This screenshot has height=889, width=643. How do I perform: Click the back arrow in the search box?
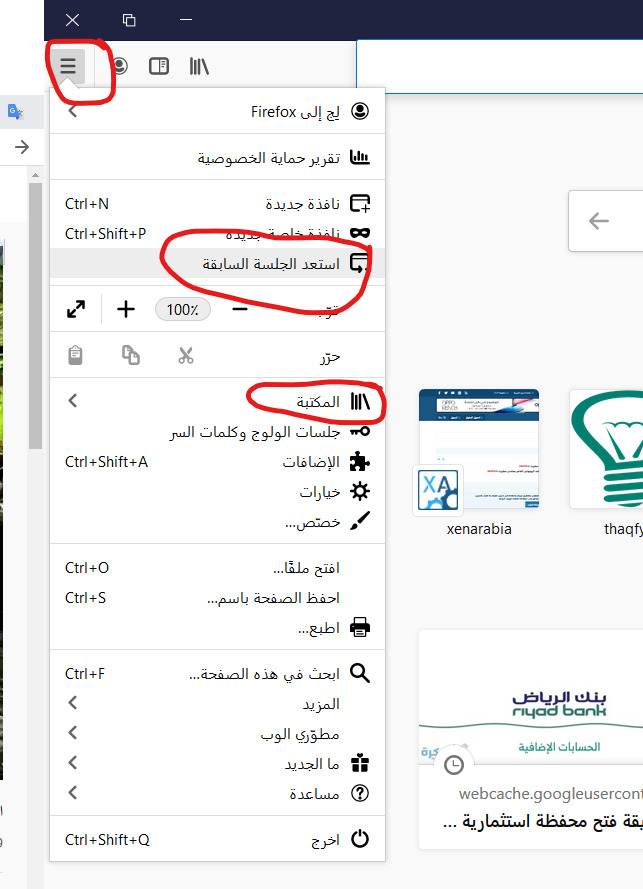599,221
